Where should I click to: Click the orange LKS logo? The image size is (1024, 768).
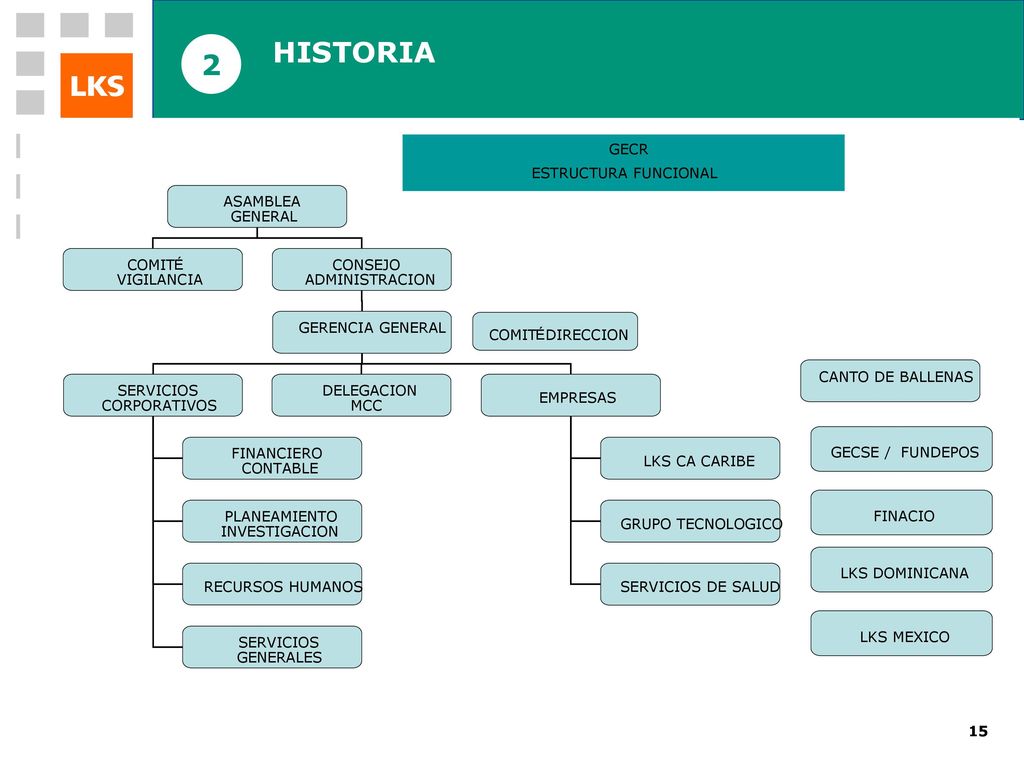point(97,86)
